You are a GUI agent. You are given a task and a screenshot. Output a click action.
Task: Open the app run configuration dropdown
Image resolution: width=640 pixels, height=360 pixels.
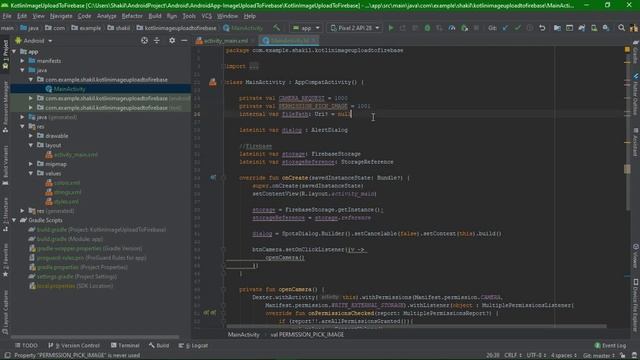[306, 28]
